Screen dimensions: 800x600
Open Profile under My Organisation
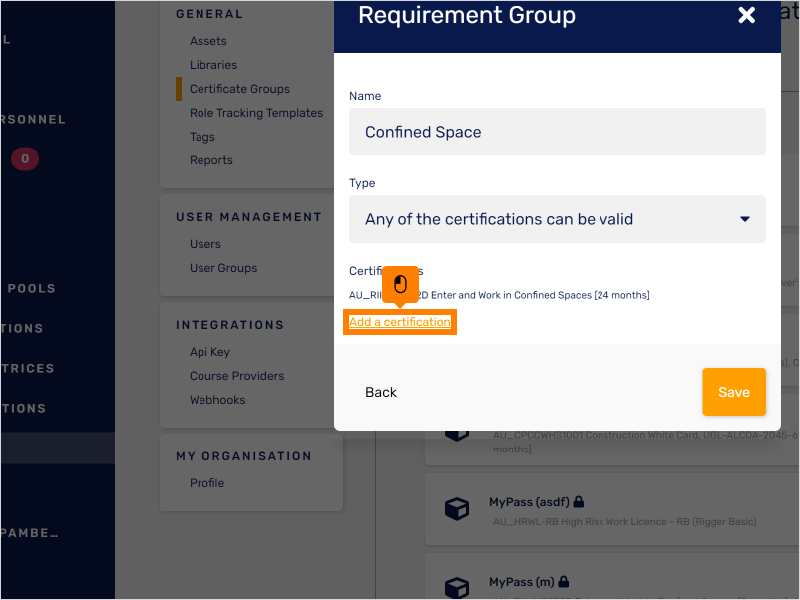(207, 482)
